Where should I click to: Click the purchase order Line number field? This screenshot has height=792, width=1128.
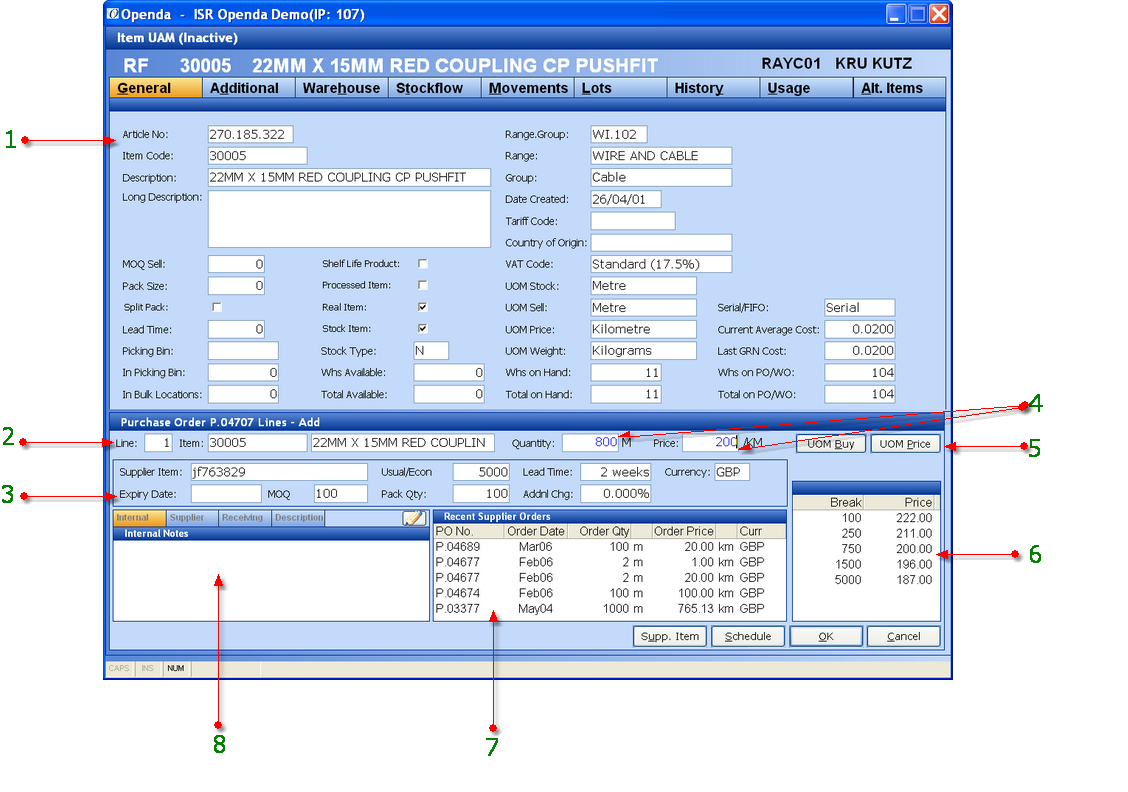pos(158,443)
